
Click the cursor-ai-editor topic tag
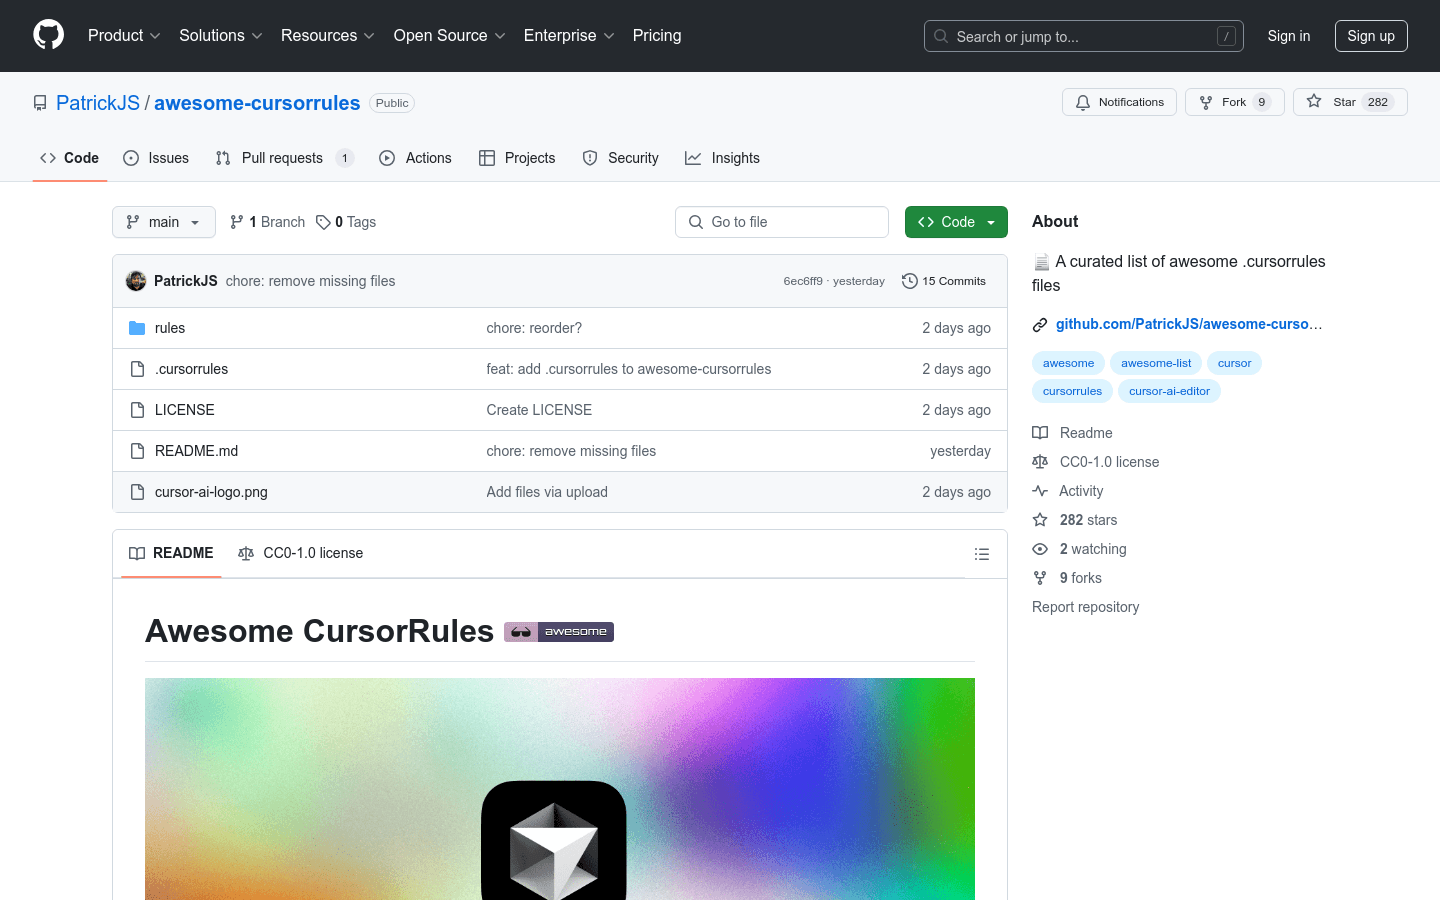1169,391
